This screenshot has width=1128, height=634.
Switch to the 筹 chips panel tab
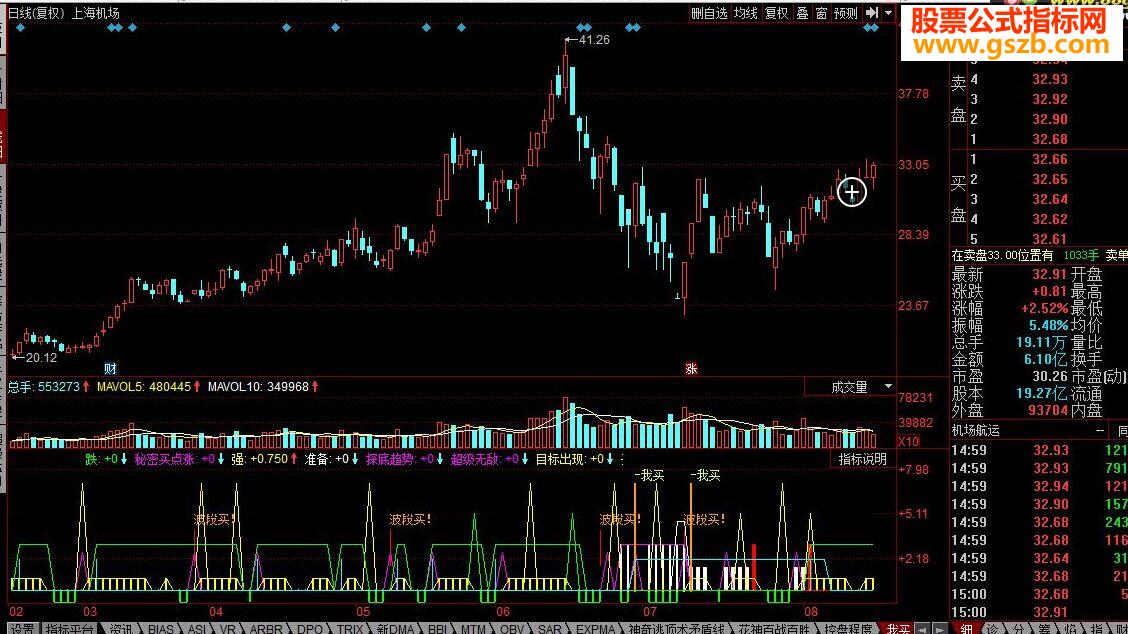click(x=1045, y=628)
